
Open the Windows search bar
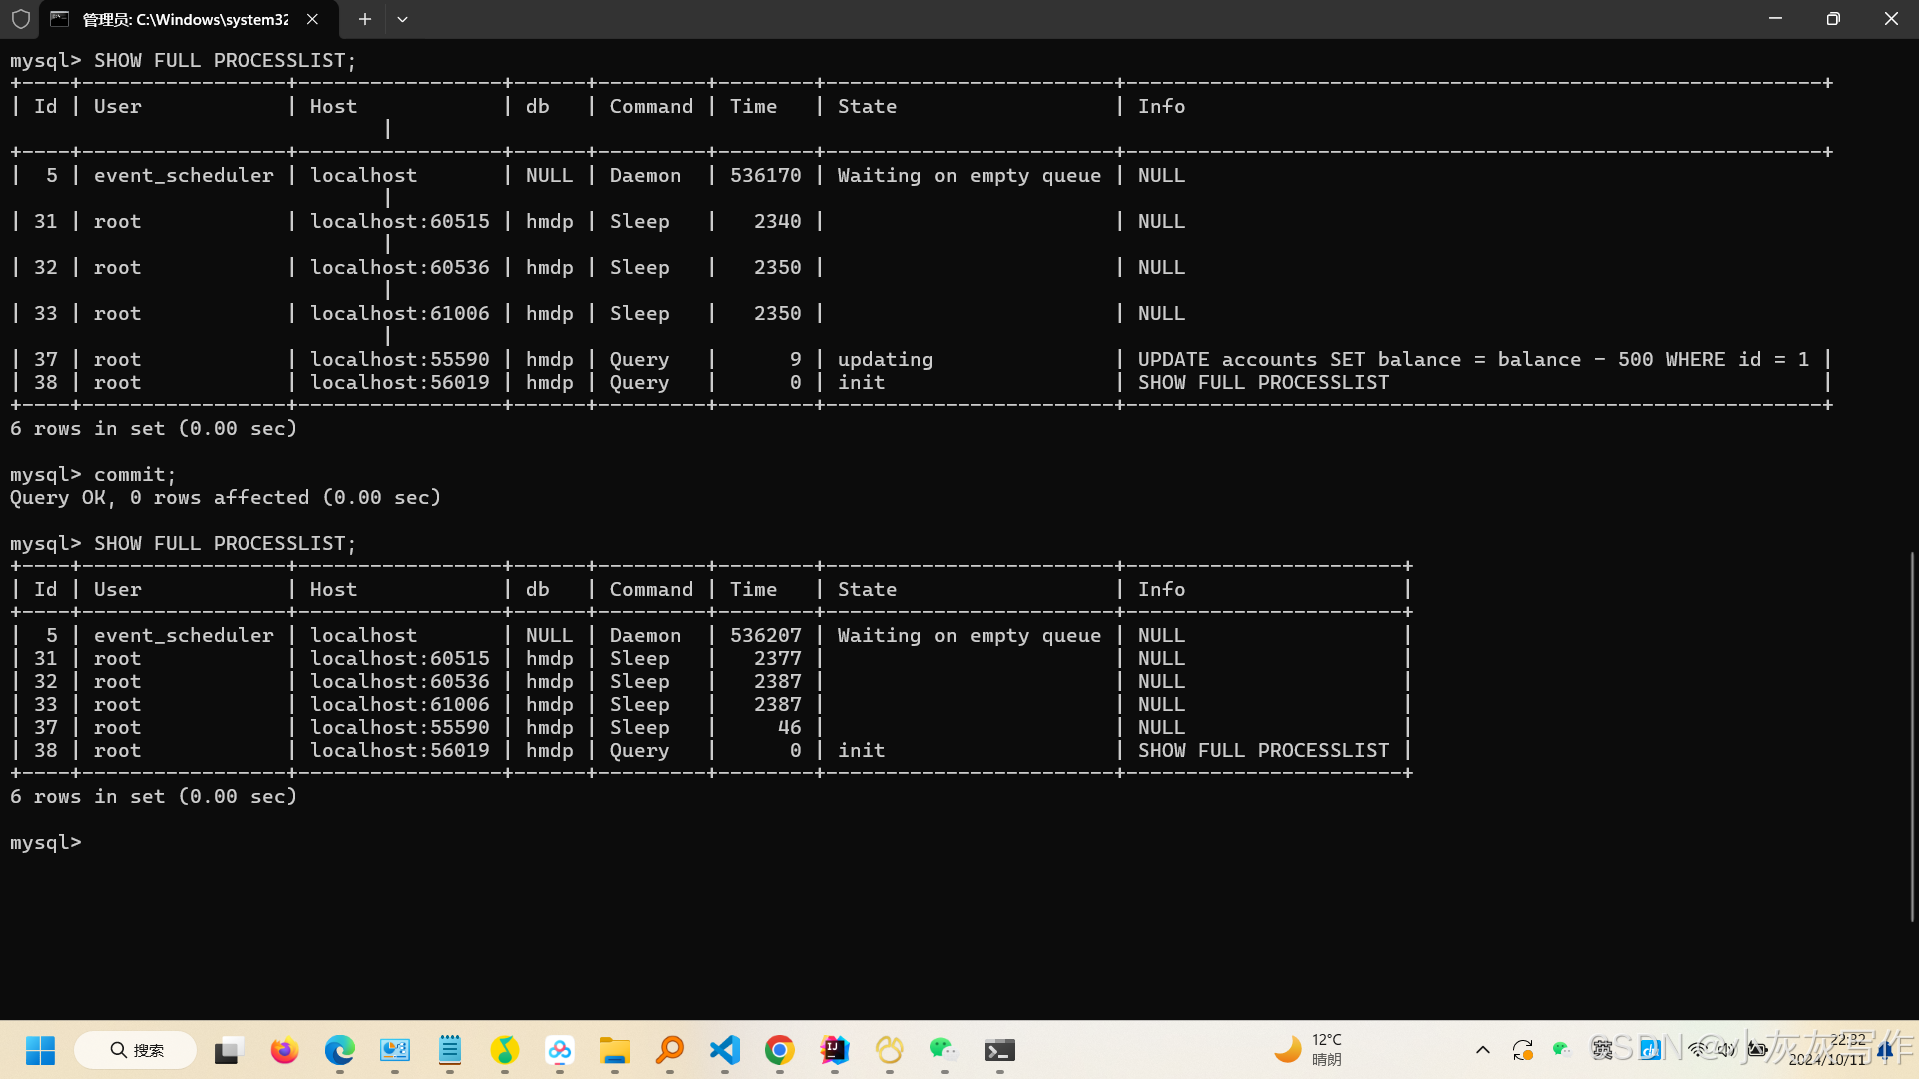tap(135, 1050)
